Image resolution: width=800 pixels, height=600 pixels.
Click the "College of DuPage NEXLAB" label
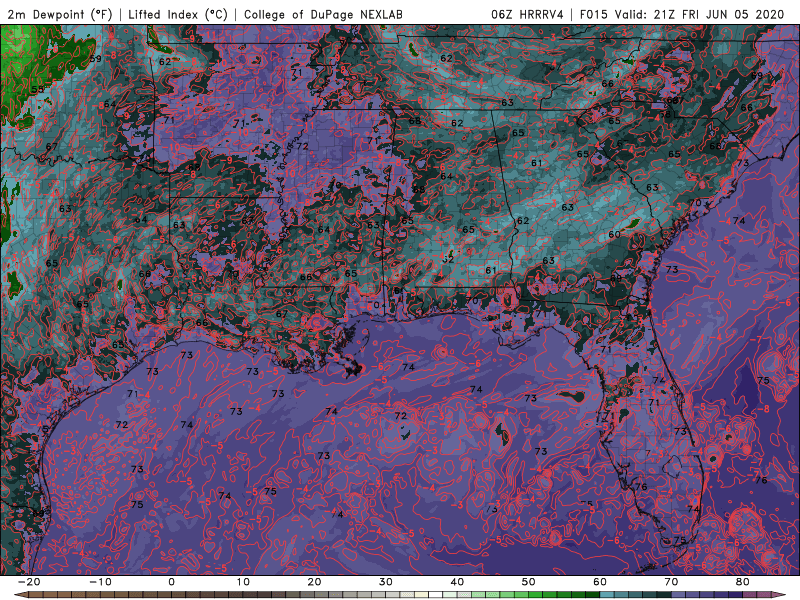pos(323,14)
